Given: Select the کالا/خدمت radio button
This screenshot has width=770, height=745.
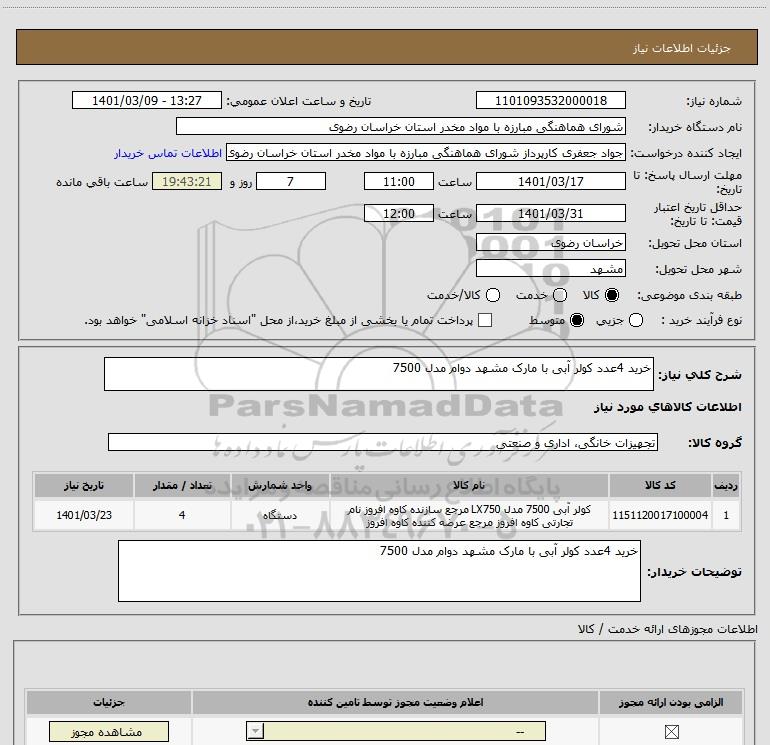Looking at the screenshot, I should coord(493,295).
